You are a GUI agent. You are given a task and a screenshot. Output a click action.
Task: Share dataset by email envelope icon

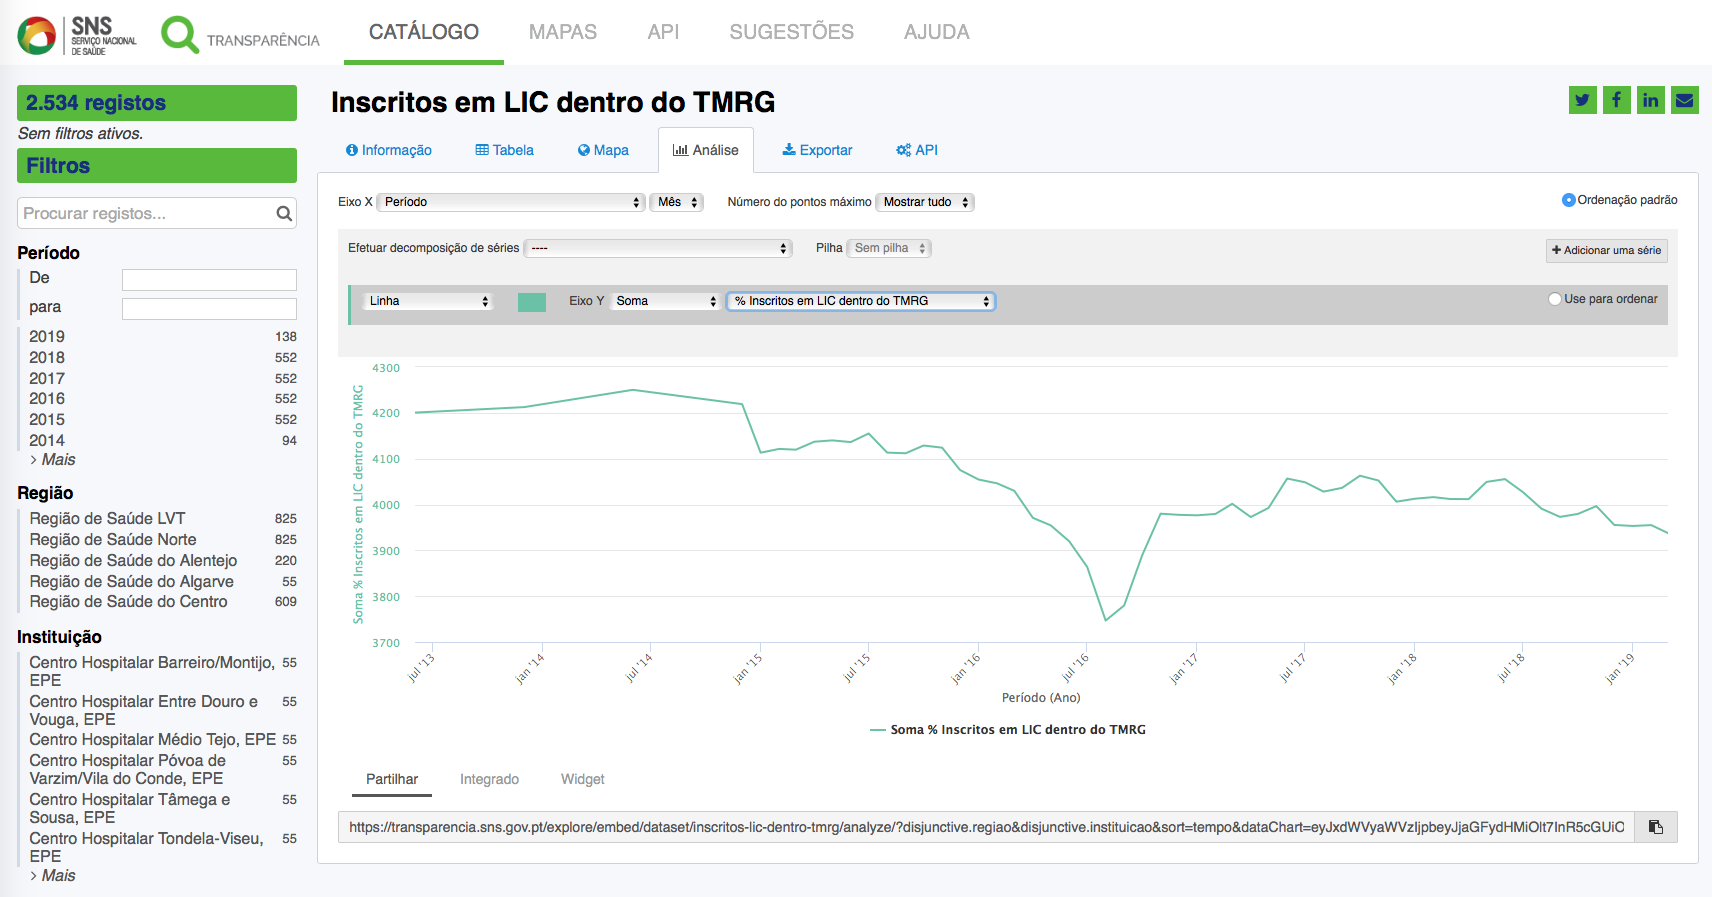click(x=1684, y=100)
